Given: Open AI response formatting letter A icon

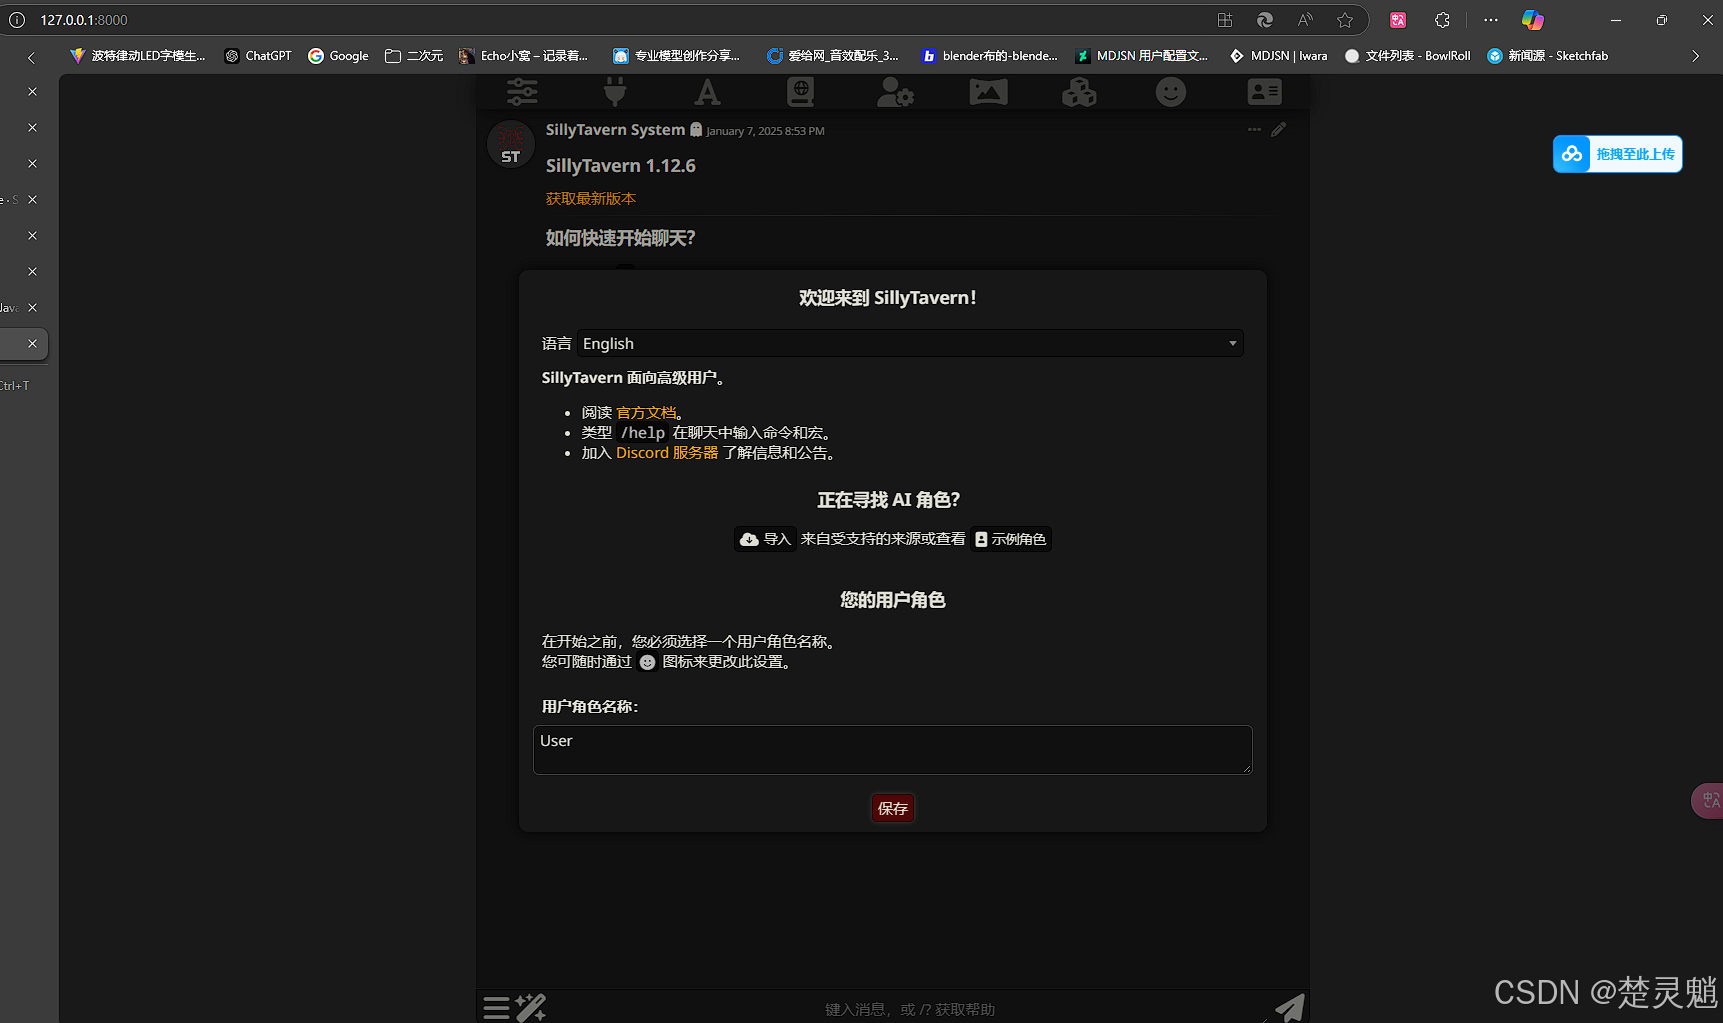Looking at the screenshot, I should [x=707, y=92].
